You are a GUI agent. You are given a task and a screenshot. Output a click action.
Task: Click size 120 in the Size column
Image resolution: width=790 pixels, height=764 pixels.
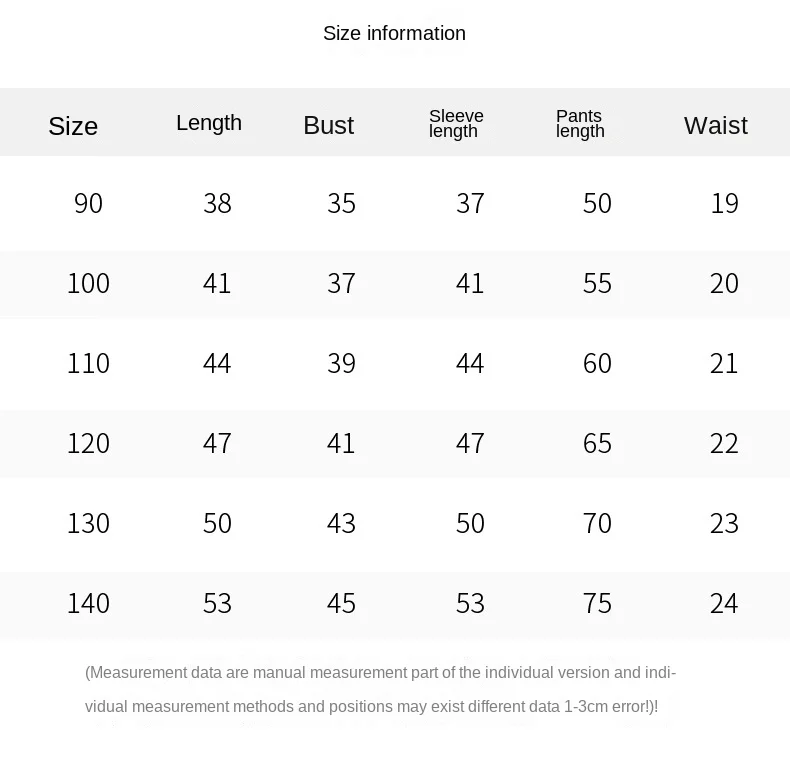88,443
